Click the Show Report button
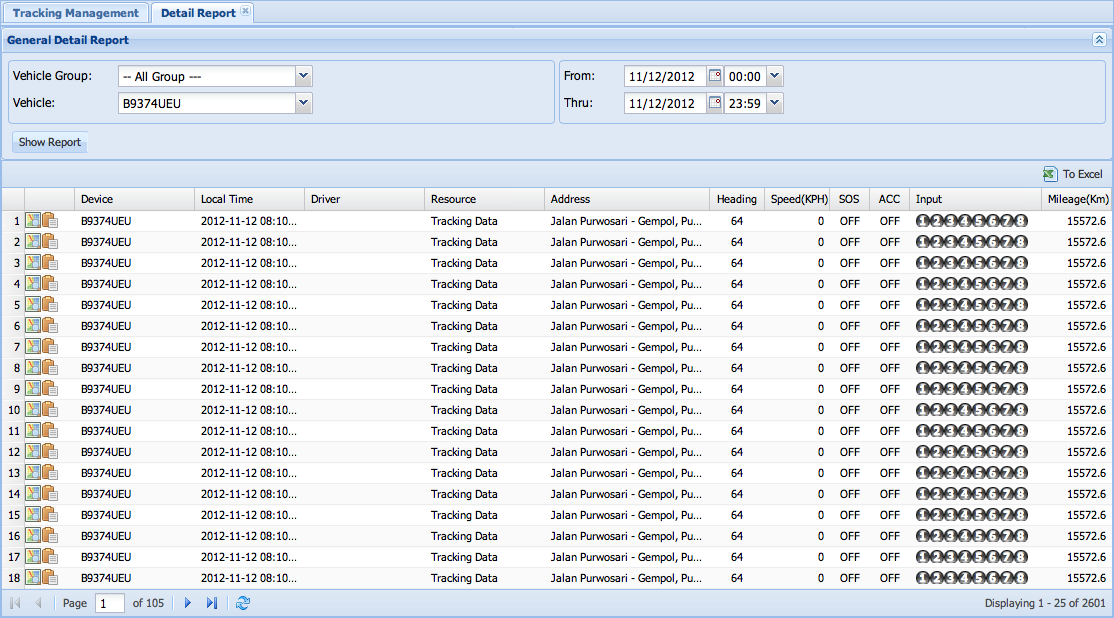This screenshot has width=1114, height=618. 50,142
